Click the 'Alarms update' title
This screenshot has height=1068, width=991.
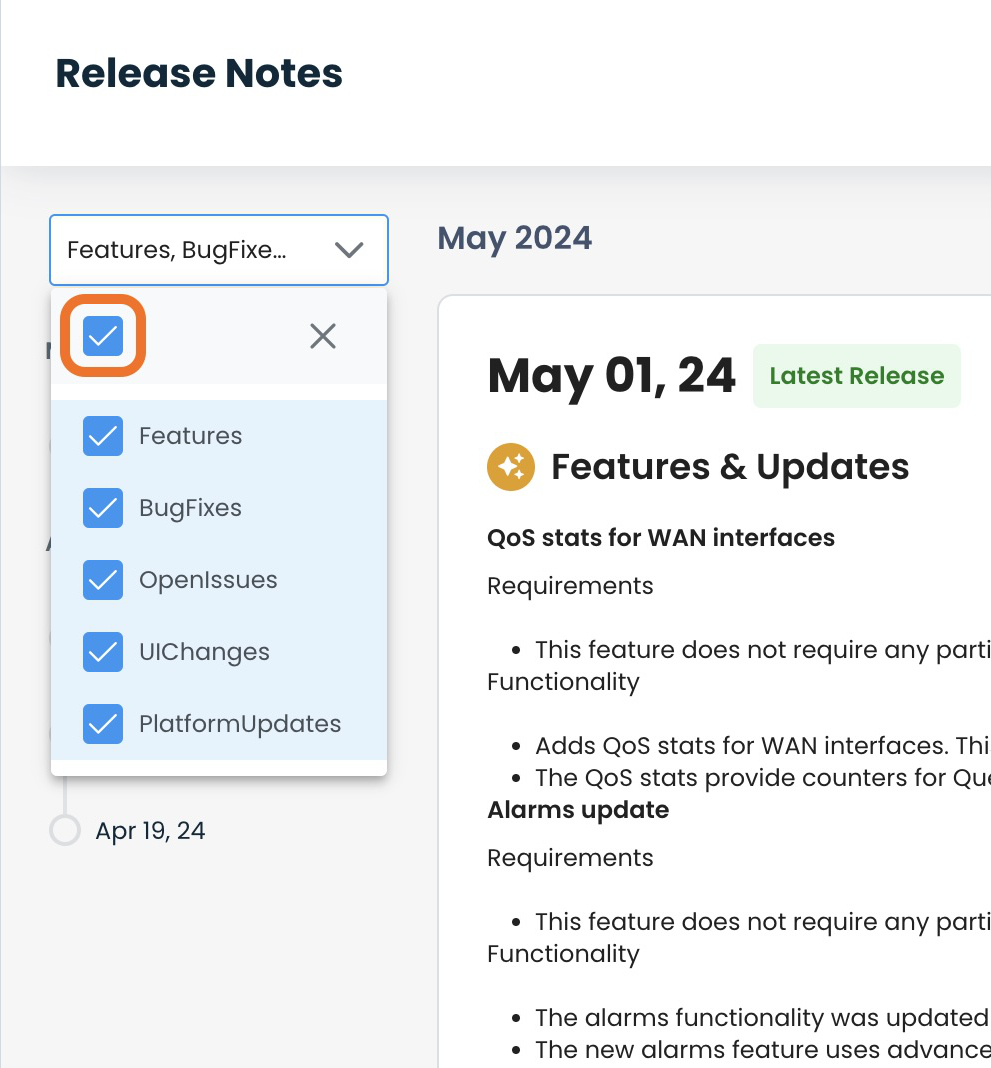[578, 809]
